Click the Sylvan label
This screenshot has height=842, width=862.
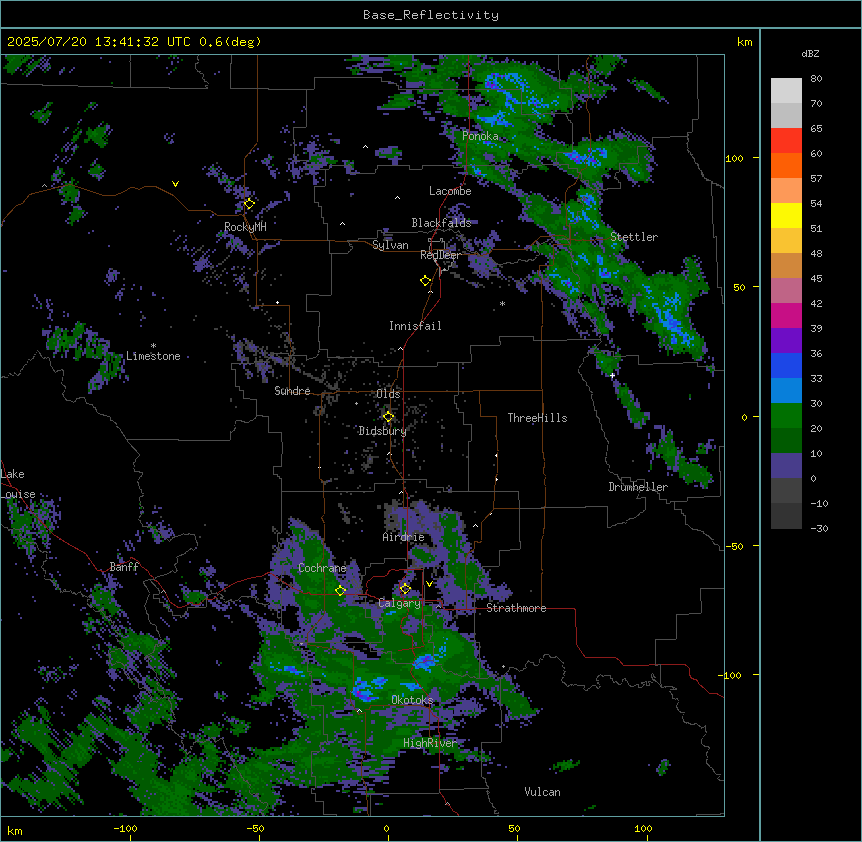[x=390, y=245]
